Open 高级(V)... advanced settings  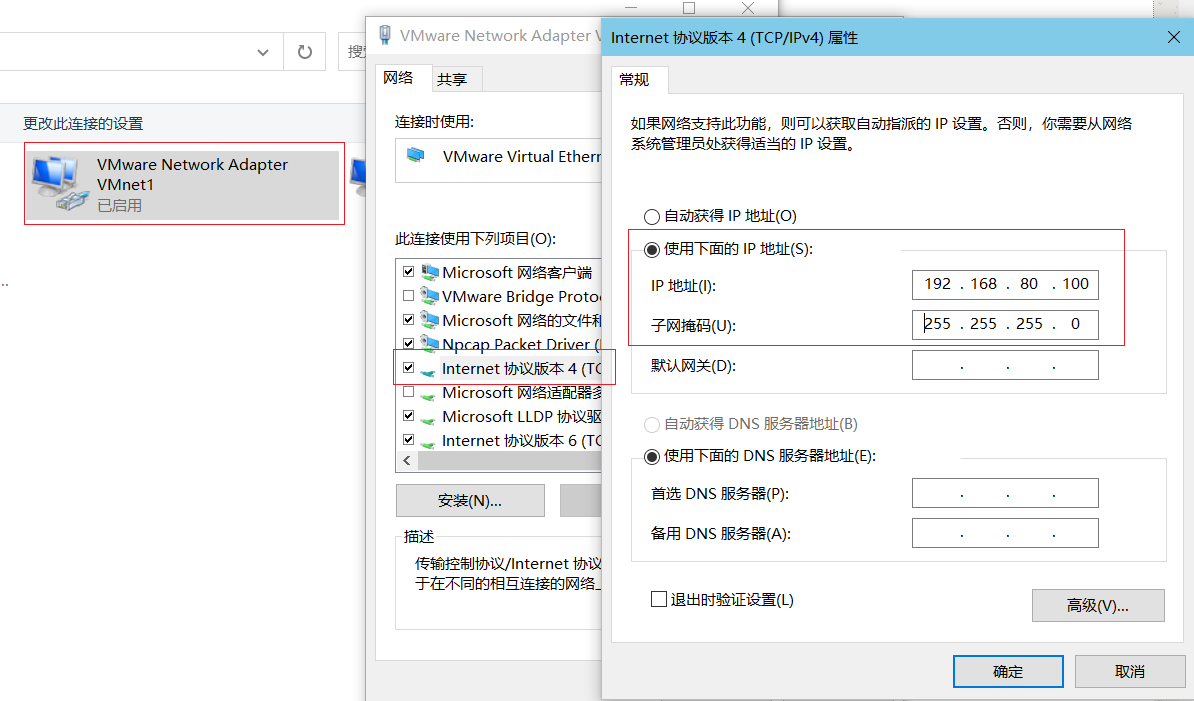click(x=1098, y=605)
